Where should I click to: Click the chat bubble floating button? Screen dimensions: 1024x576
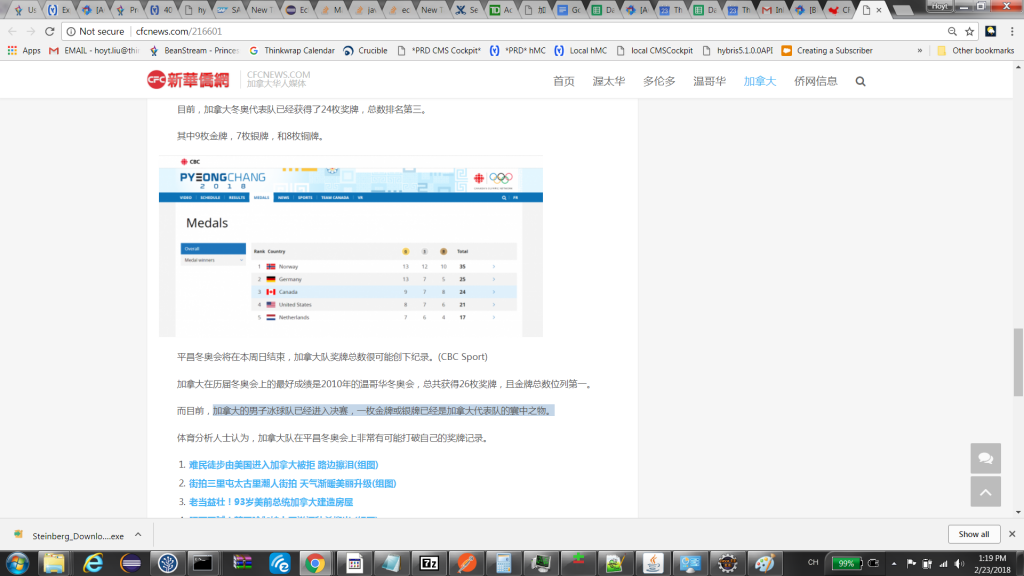(x=985, y=458)
